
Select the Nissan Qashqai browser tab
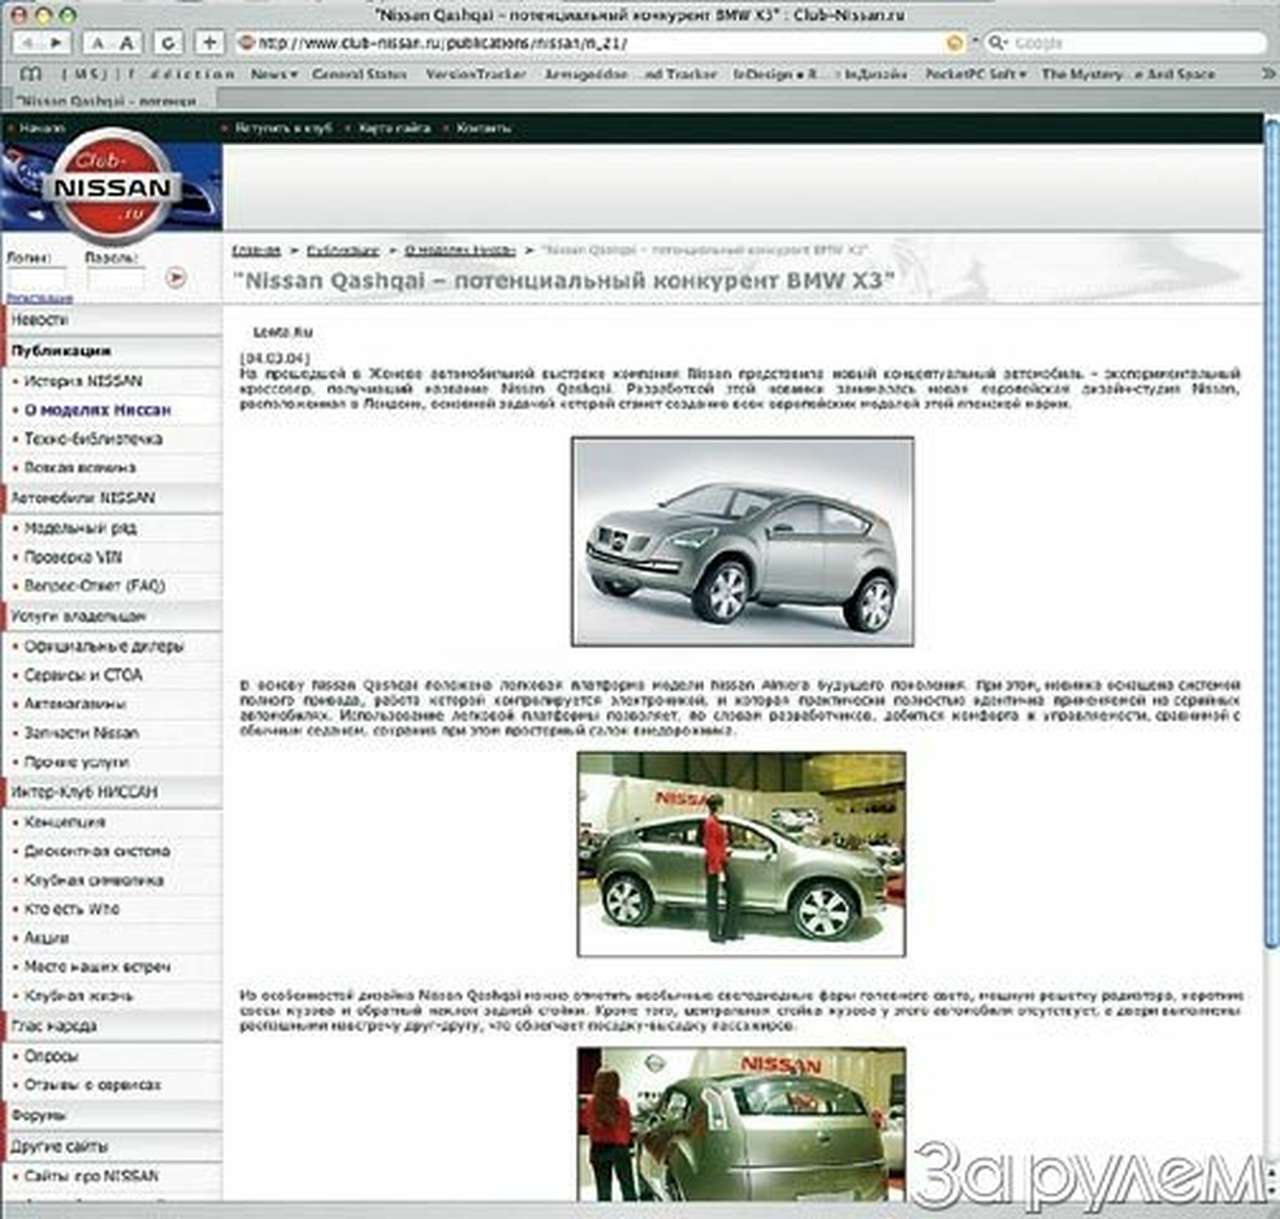click(x=108, y=101)
